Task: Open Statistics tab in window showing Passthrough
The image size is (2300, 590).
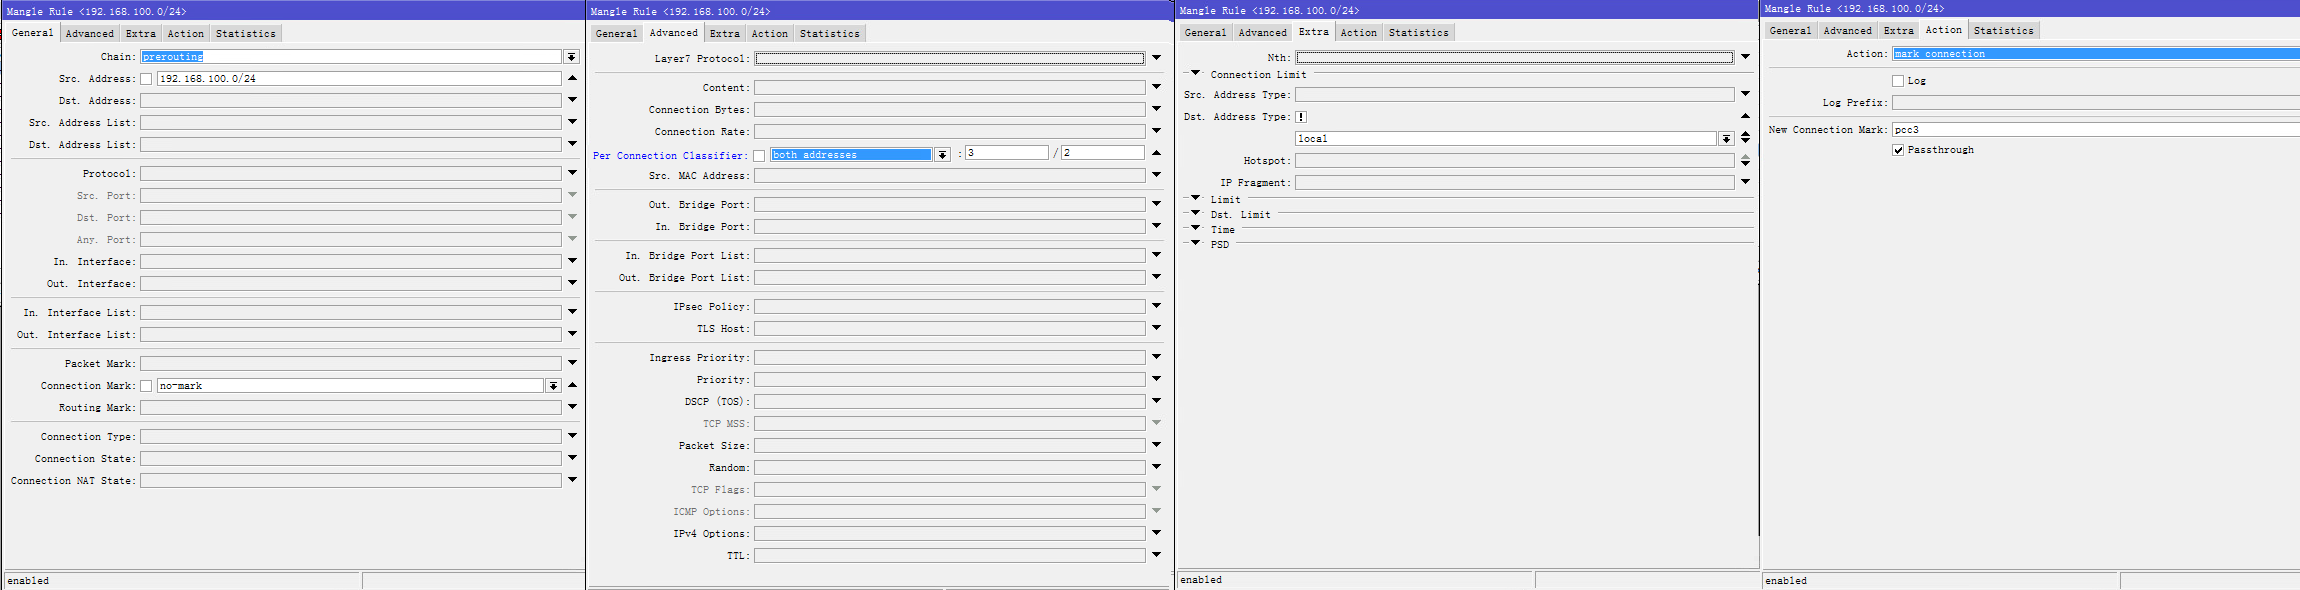Action: (2003, 31)
